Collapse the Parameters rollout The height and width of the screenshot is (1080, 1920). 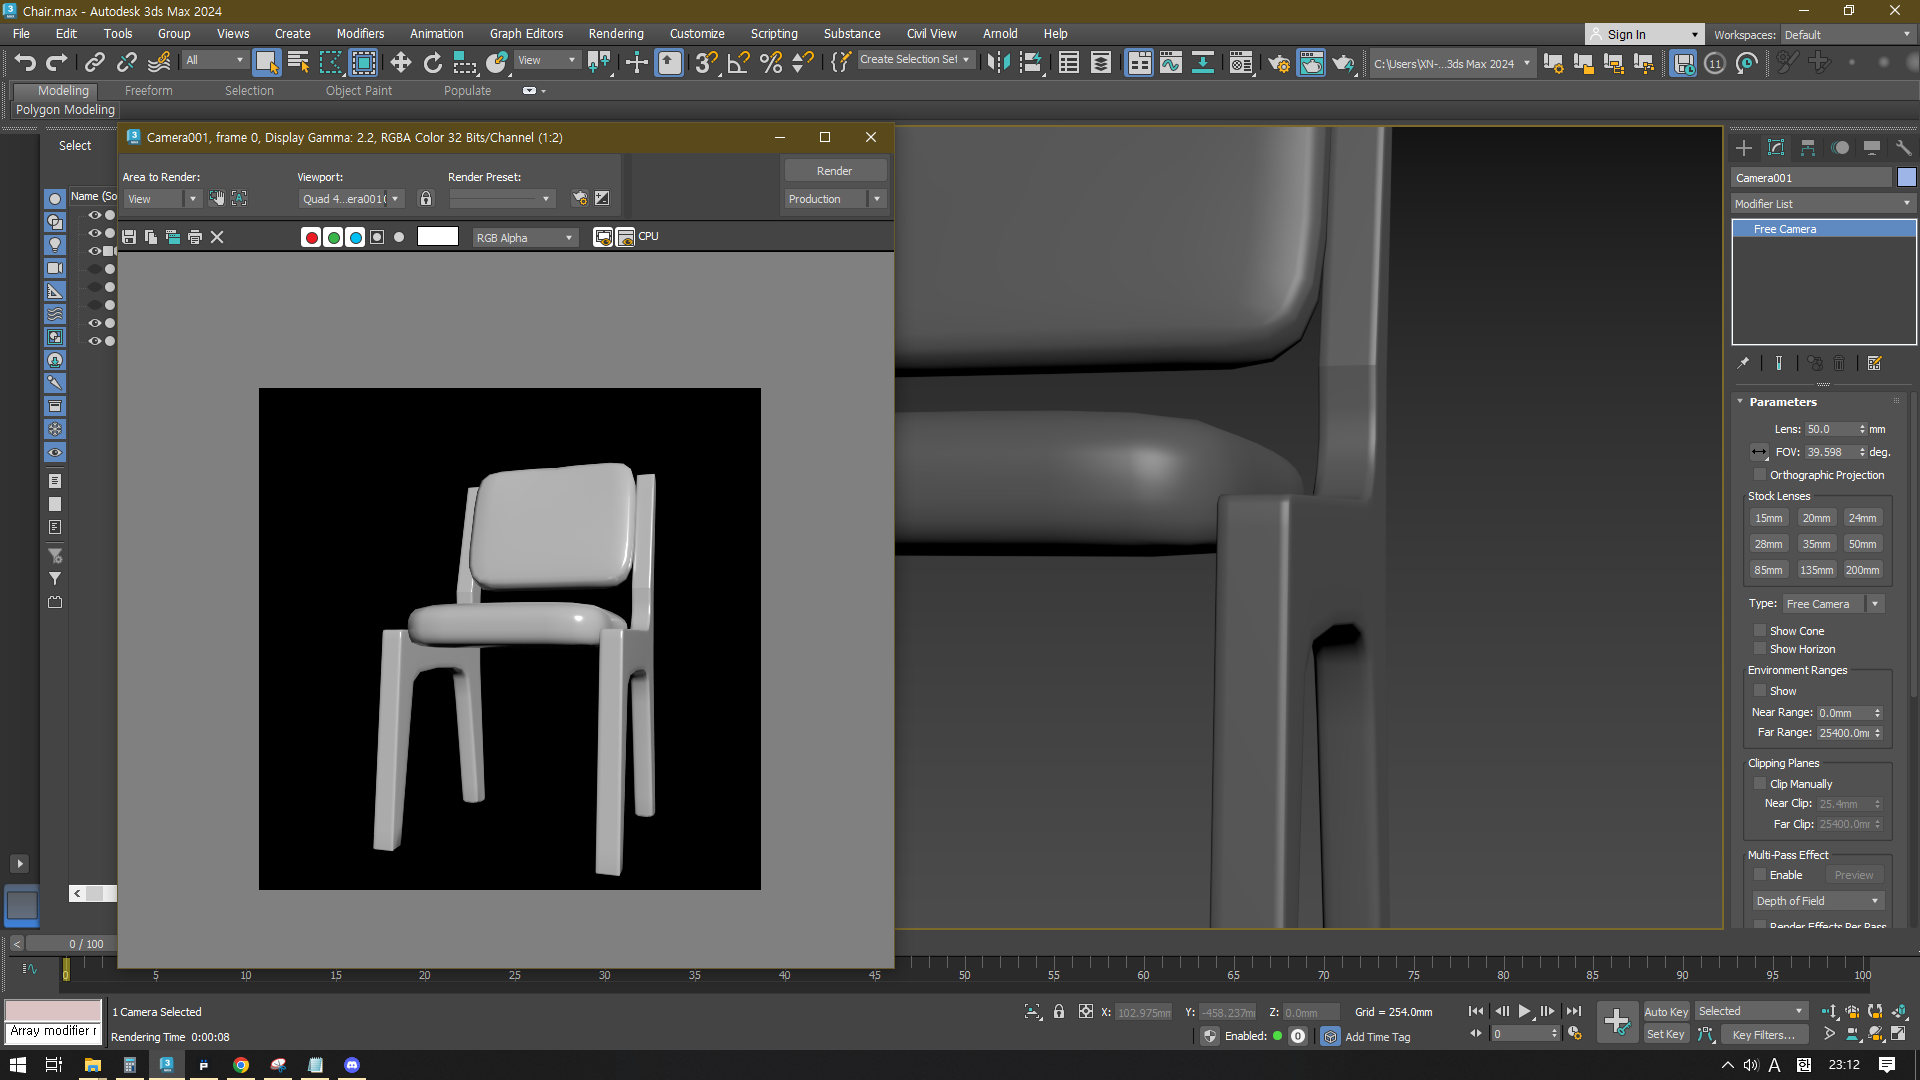click(x=1782, y=401)
